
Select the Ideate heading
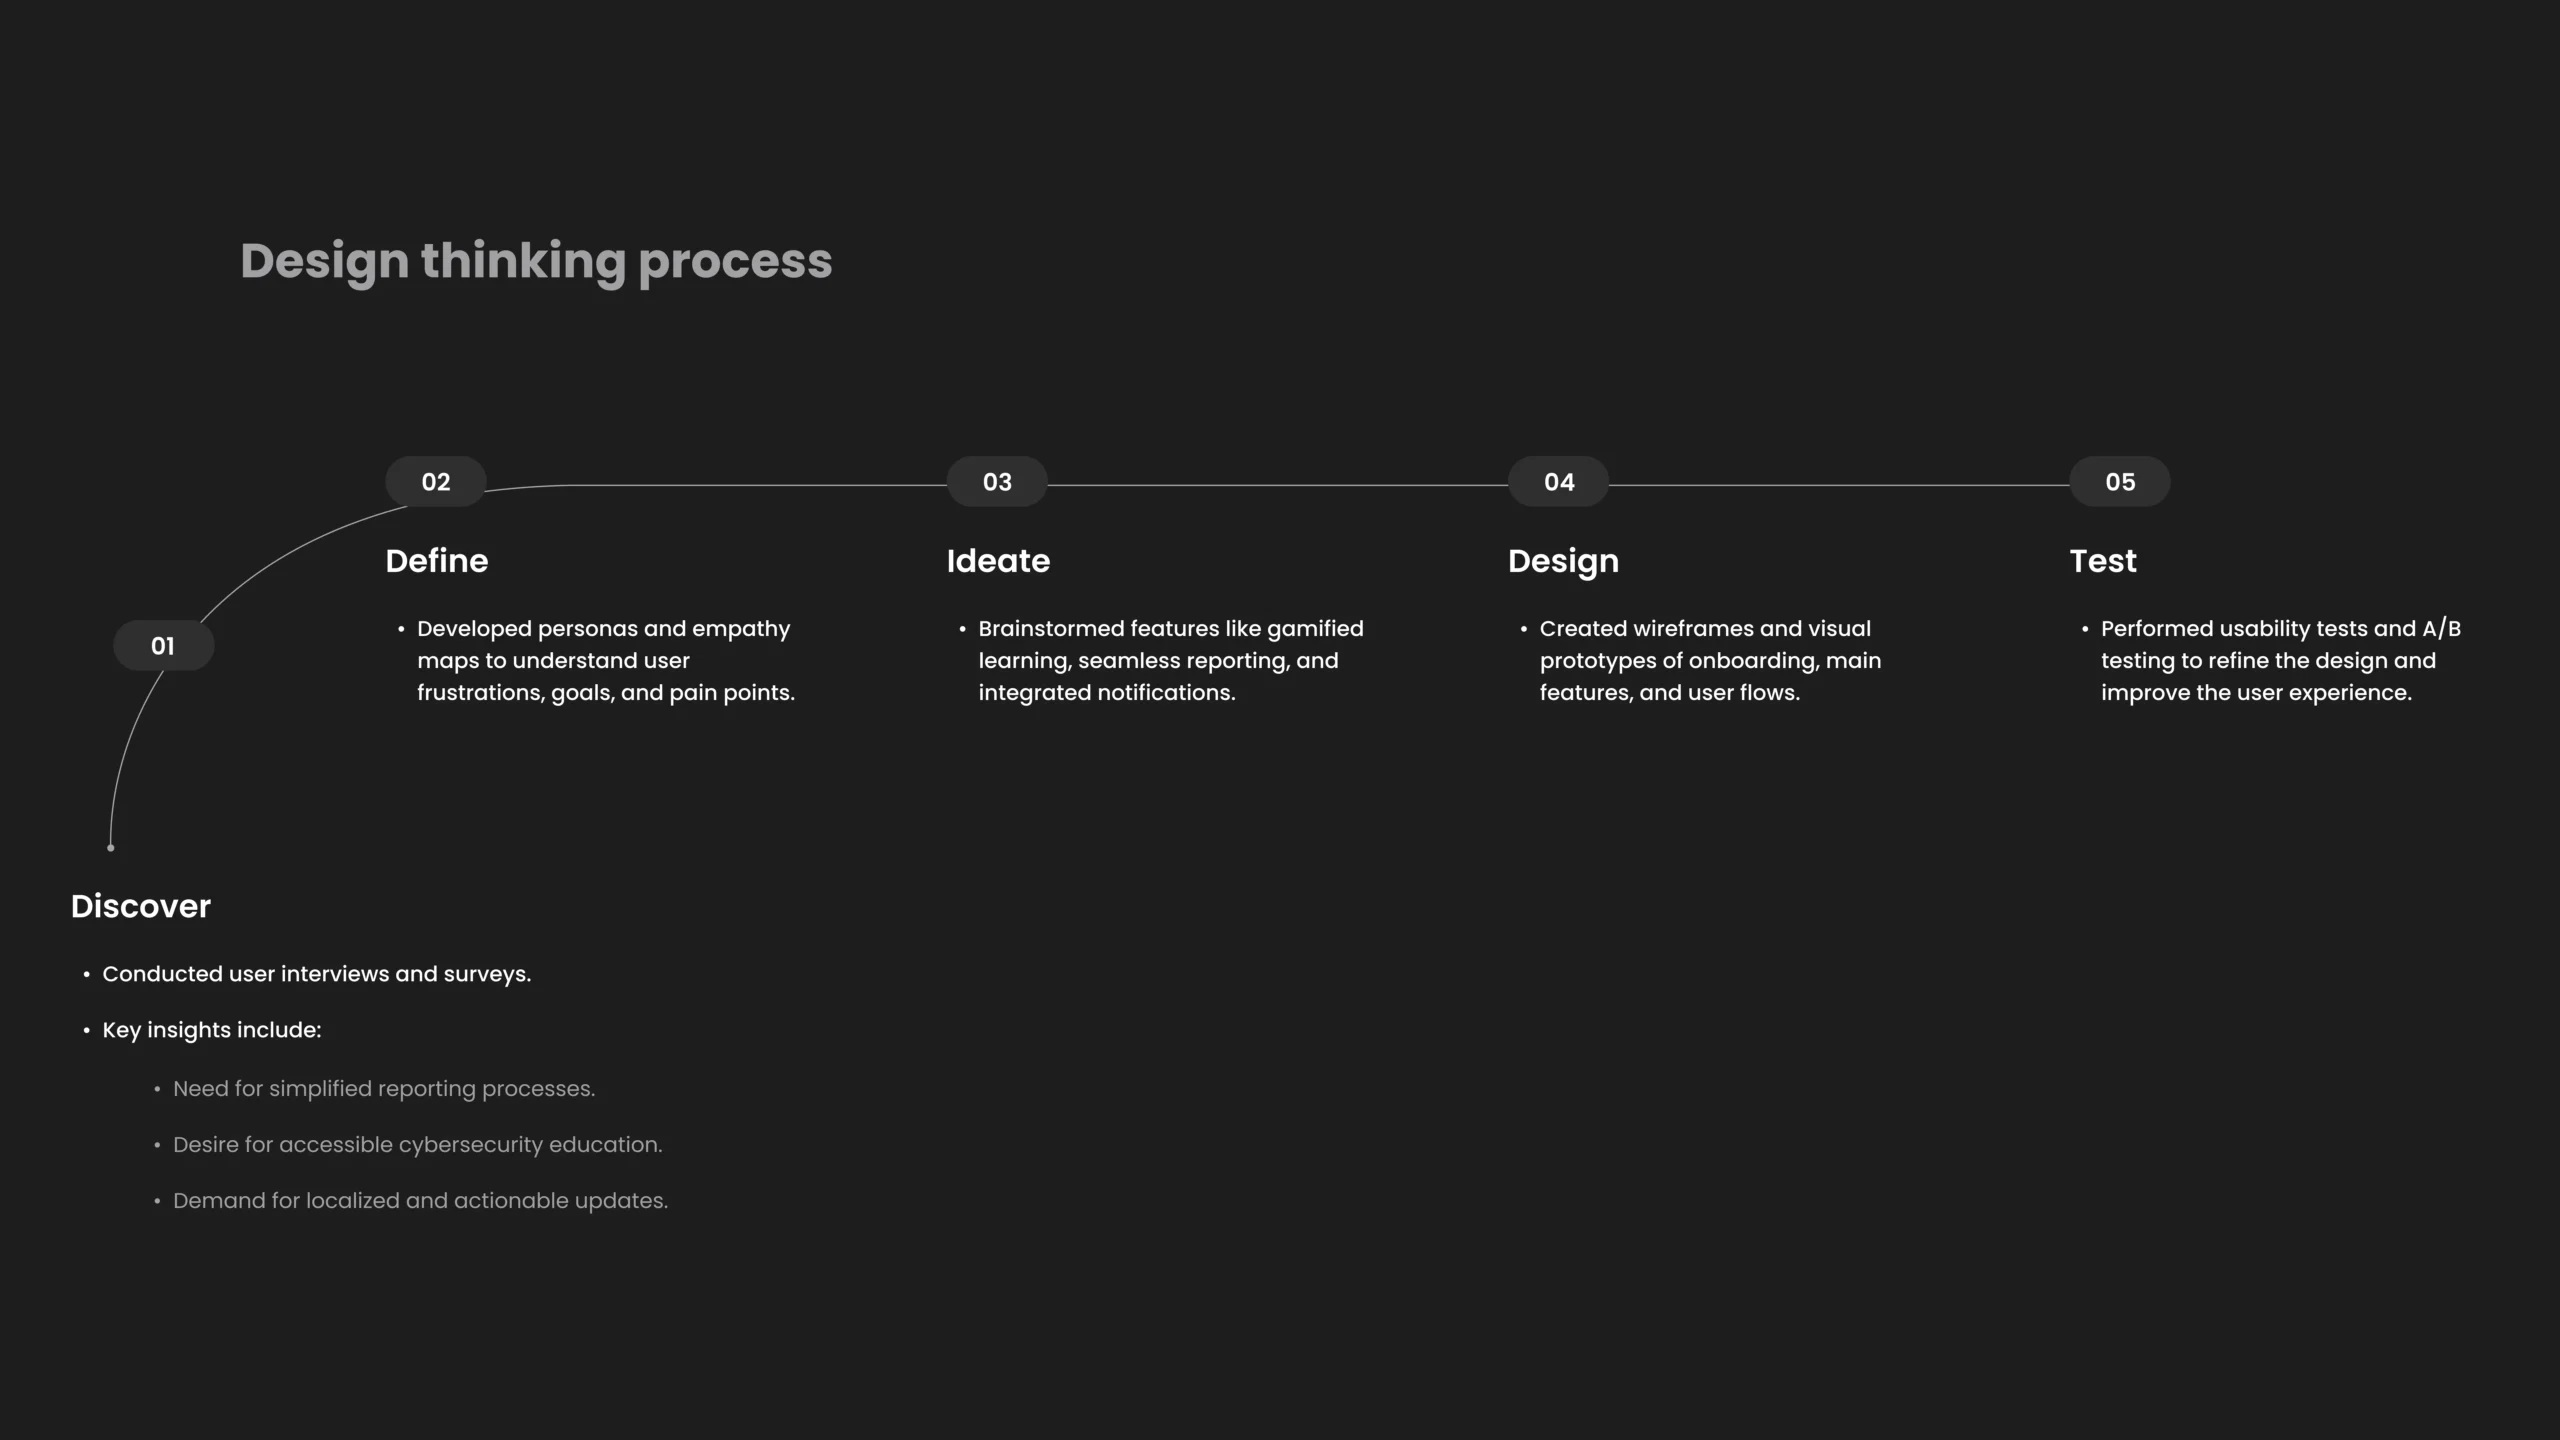click(998, 561)
